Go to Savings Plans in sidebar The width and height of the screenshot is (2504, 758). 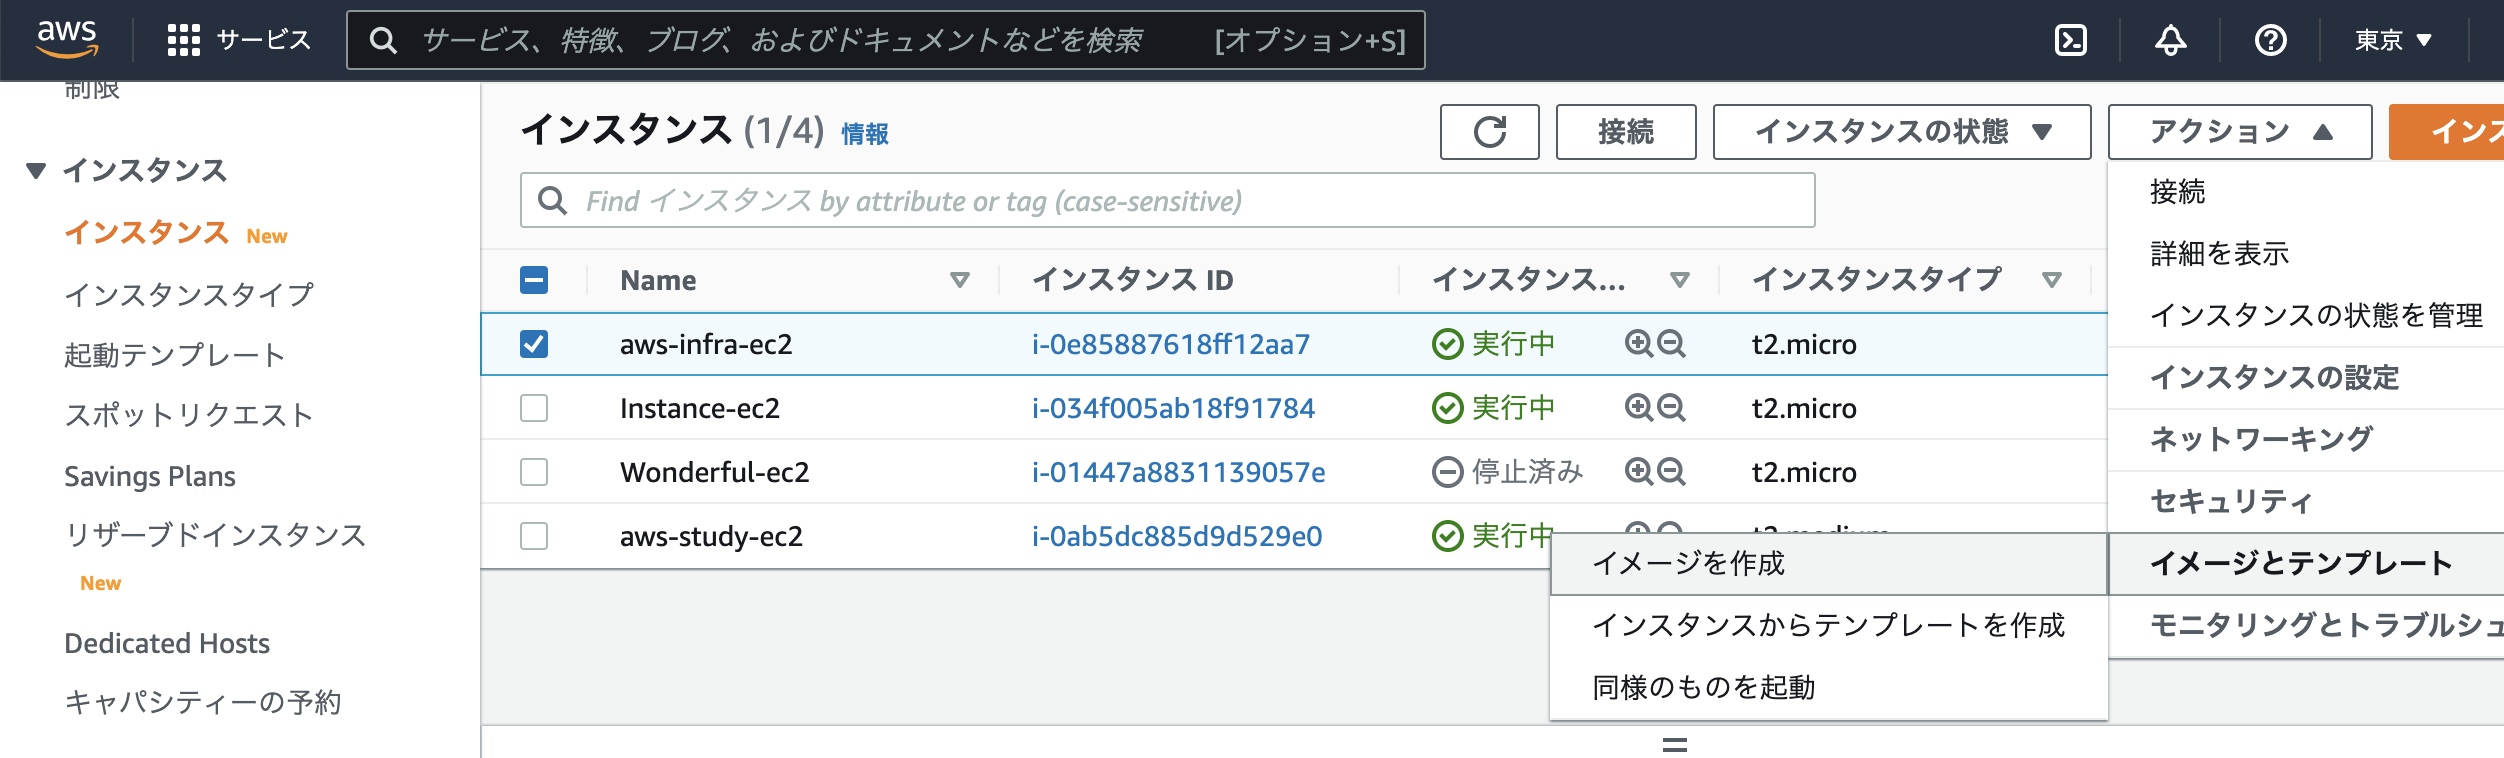tap(150, 476)
